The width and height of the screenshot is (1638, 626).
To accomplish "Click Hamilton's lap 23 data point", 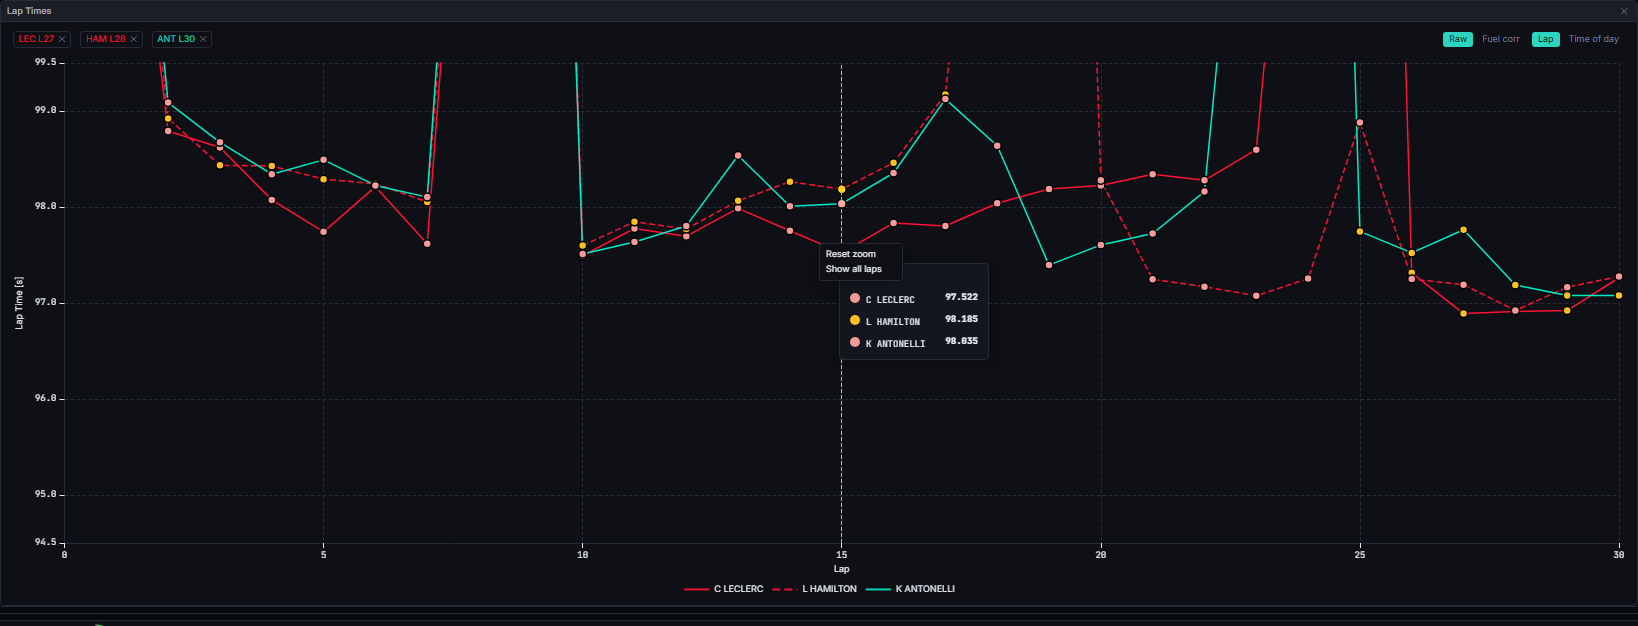I will (x=1256, y=296).
